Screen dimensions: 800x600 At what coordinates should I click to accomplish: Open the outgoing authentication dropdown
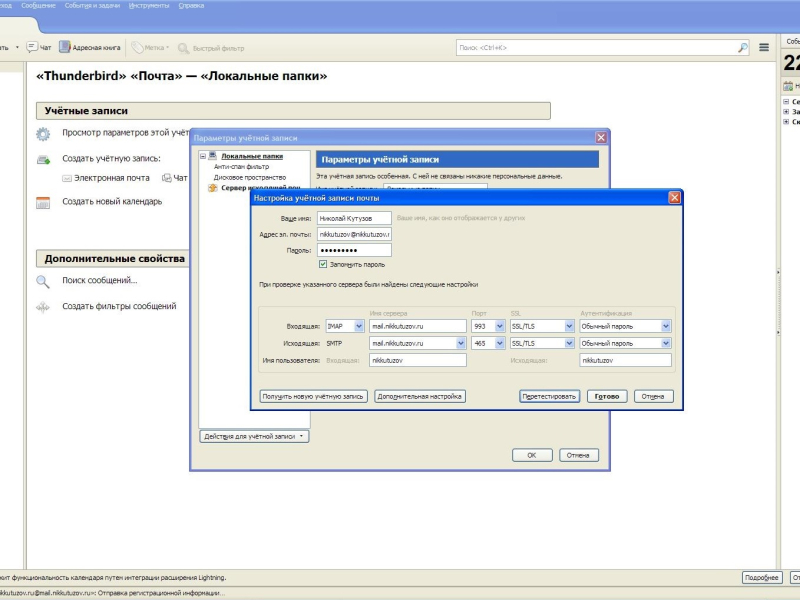pos(666,343)
